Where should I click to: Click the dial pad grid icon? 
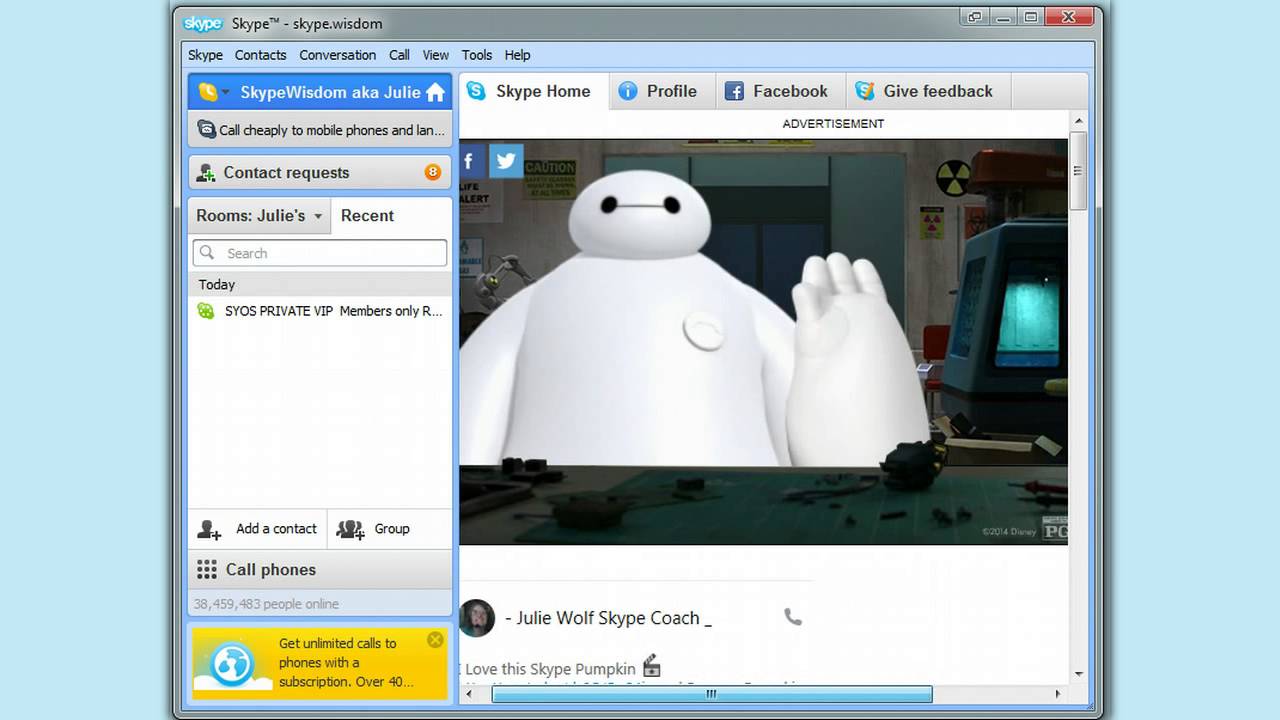pos(207,570)
